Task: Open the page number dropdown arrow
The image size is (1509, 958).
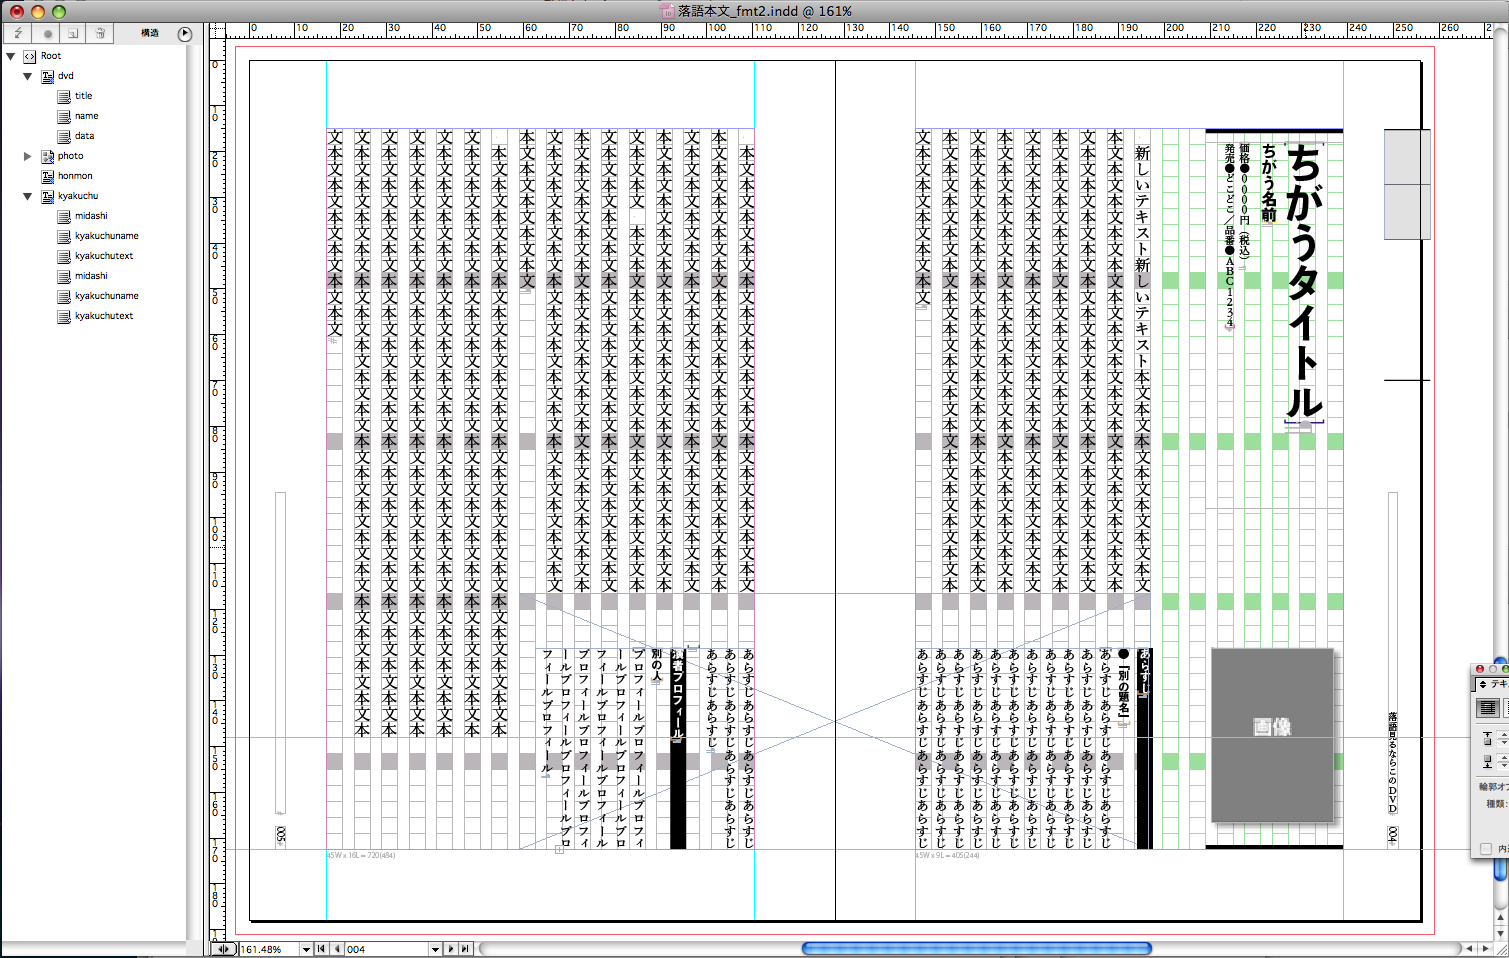Action: pyautogui.click(x=435, y=949)
